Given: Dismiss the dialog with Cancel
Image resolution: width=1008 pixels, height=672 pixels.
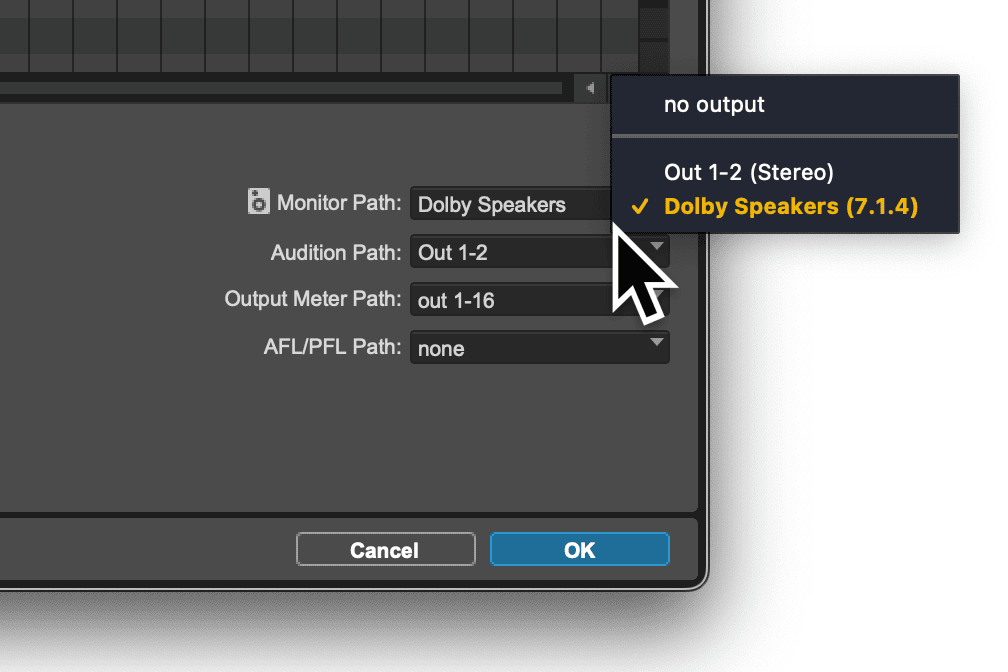Looking at the screenshot, I should point(385,549).
